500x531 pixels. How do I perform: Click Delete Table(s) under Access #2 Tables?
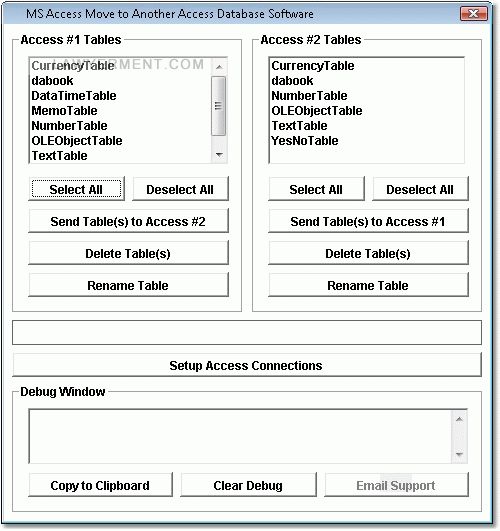click(x=369, y=253)
